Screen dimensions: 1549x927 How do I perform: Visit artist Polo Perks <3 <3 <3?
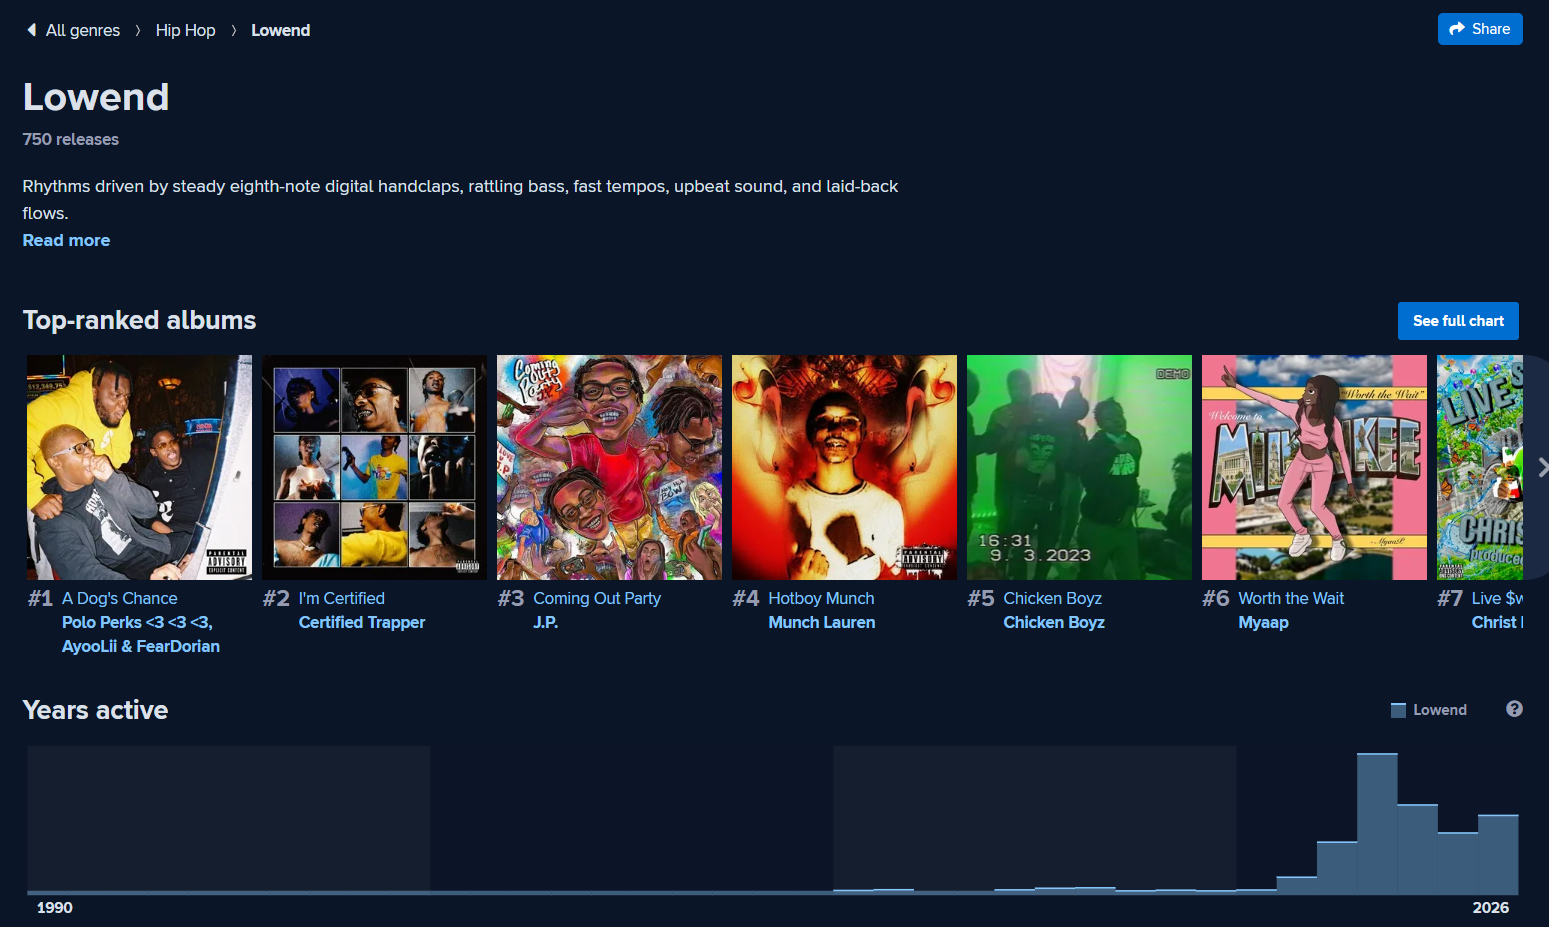coord(137,622)
